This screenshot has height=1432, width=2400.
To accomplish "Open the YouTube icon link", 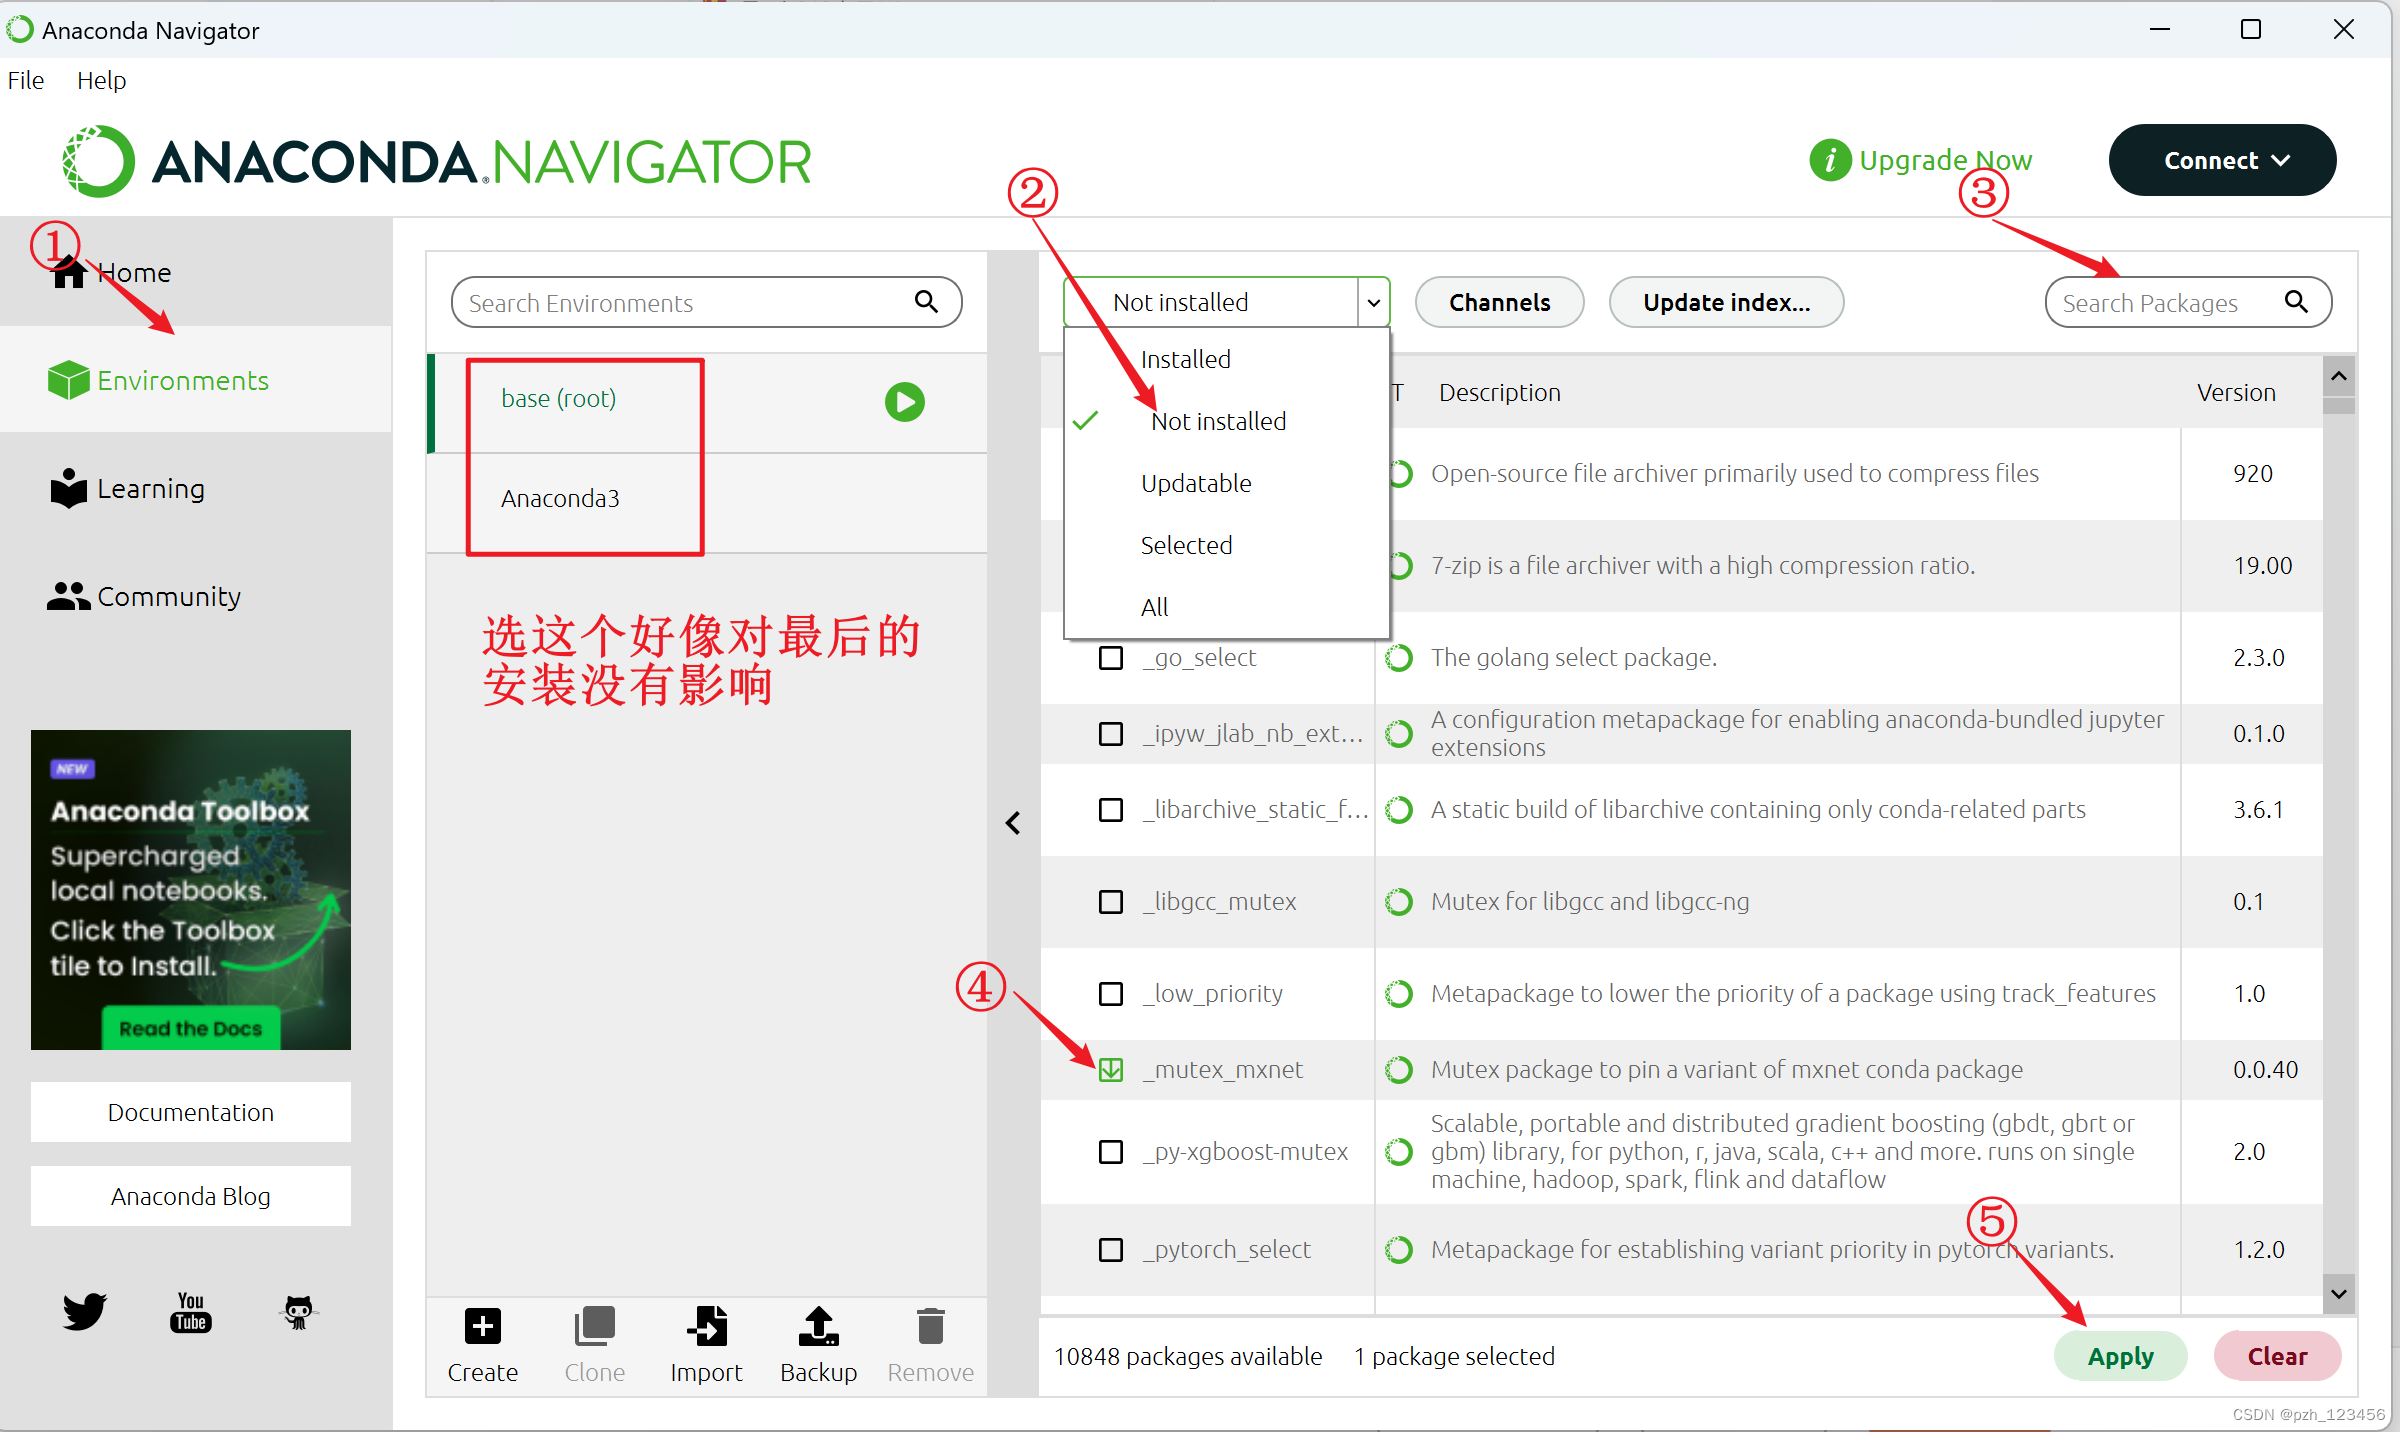I will point(190,1311).
